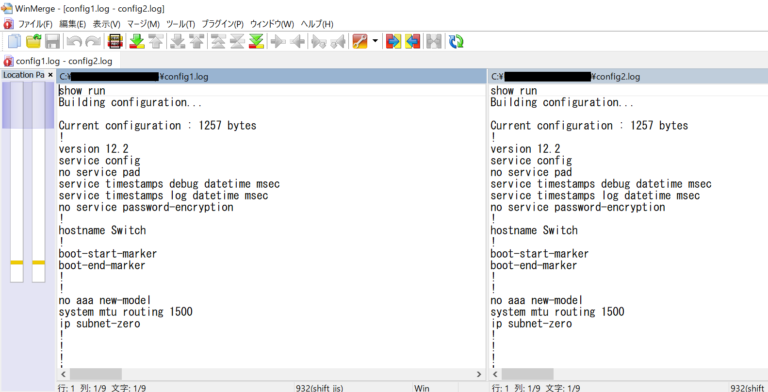
Task: Click the config2.log path header
Action: pyautogui.click(x=628, y=76)
